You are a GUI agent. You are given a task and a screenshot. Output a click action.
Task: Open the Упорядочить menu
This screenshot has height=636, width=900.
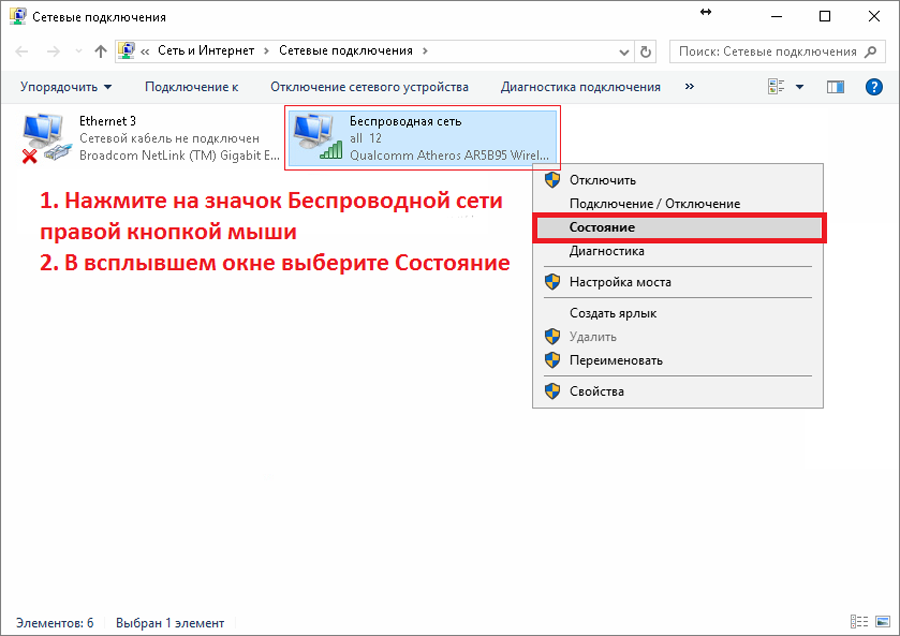66,87
